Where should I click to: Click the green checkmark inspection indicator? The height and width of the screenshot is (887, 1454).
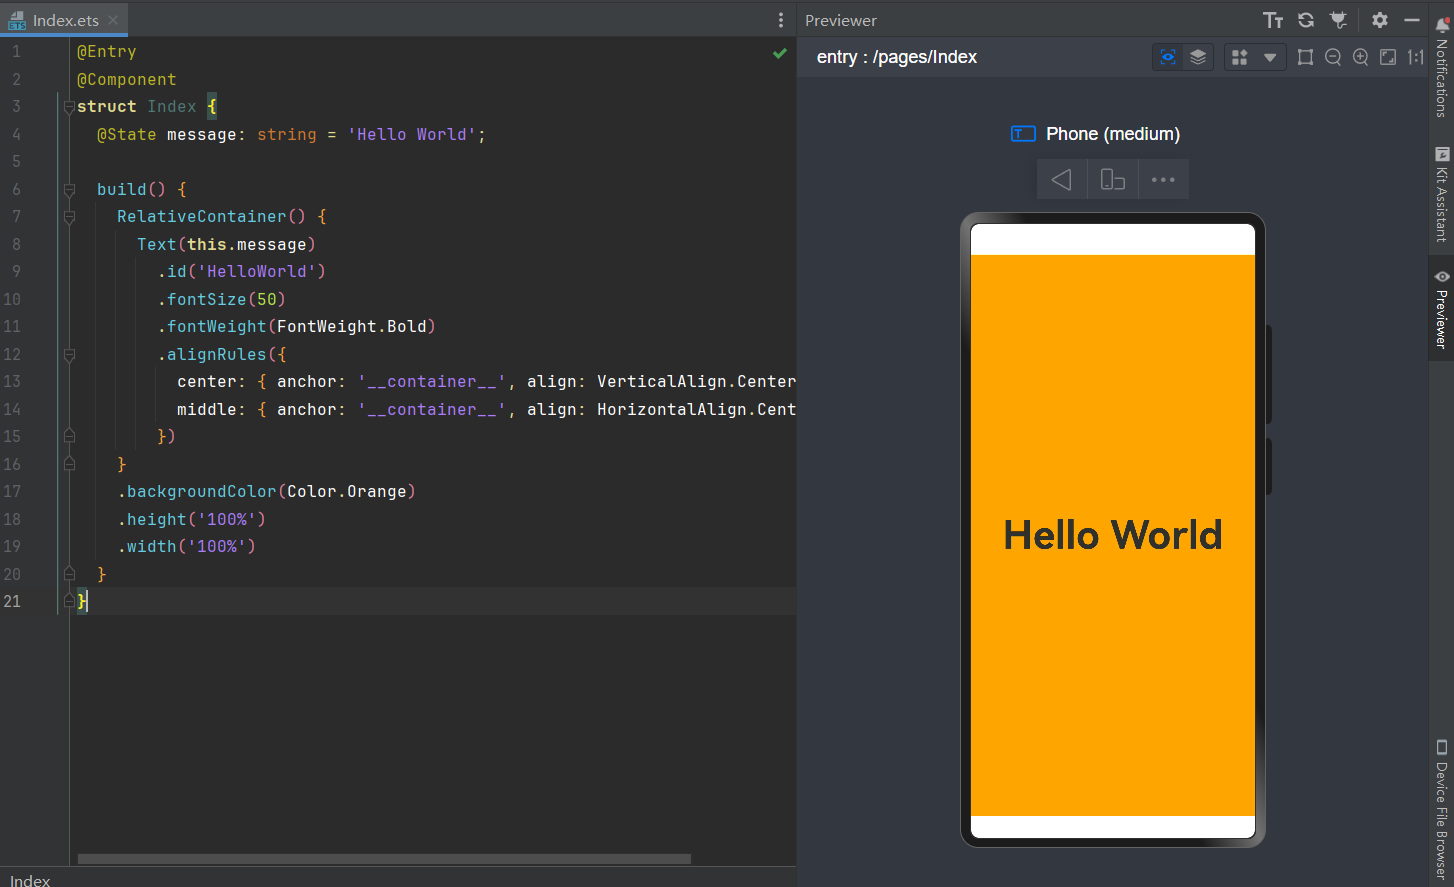pos(780,53)
